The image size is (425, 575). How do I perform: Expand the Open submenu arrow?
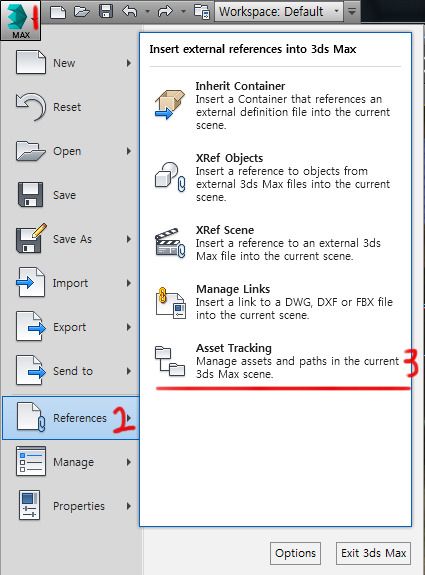click(129, 151)
